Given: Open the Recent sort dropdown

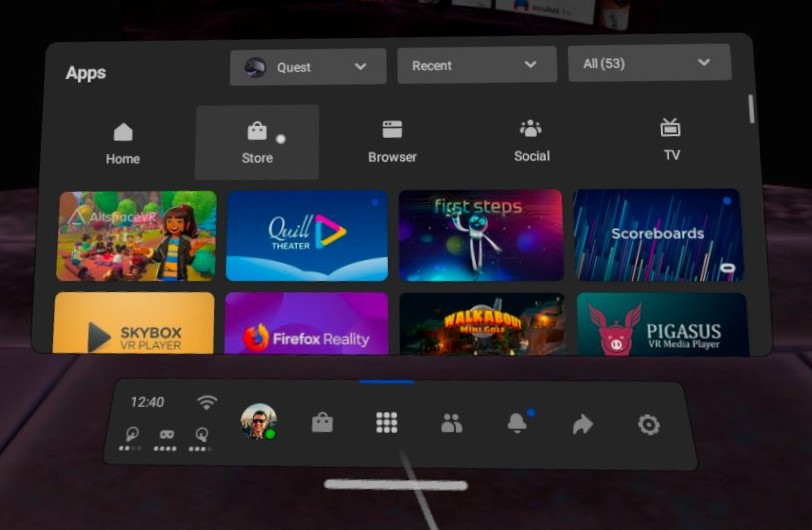Looking at the screenshot, I should point(475,65).
